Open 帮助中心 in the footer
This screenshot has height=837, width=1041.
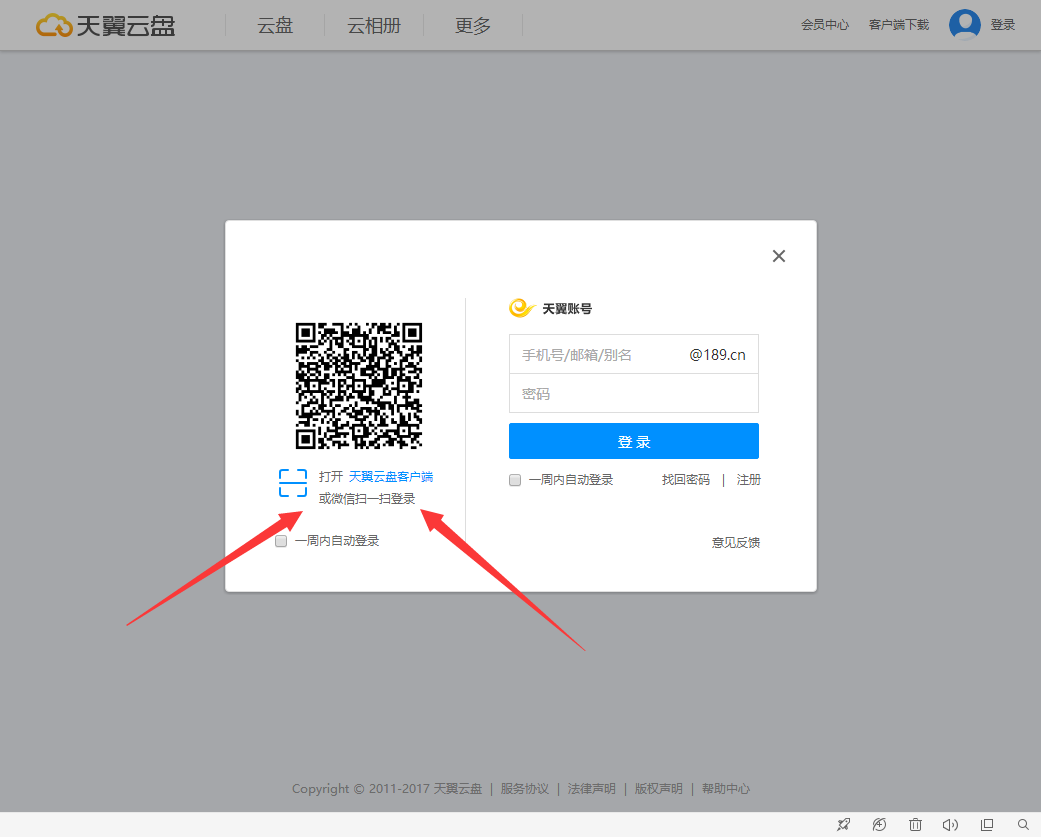click(x=726, y=789)
